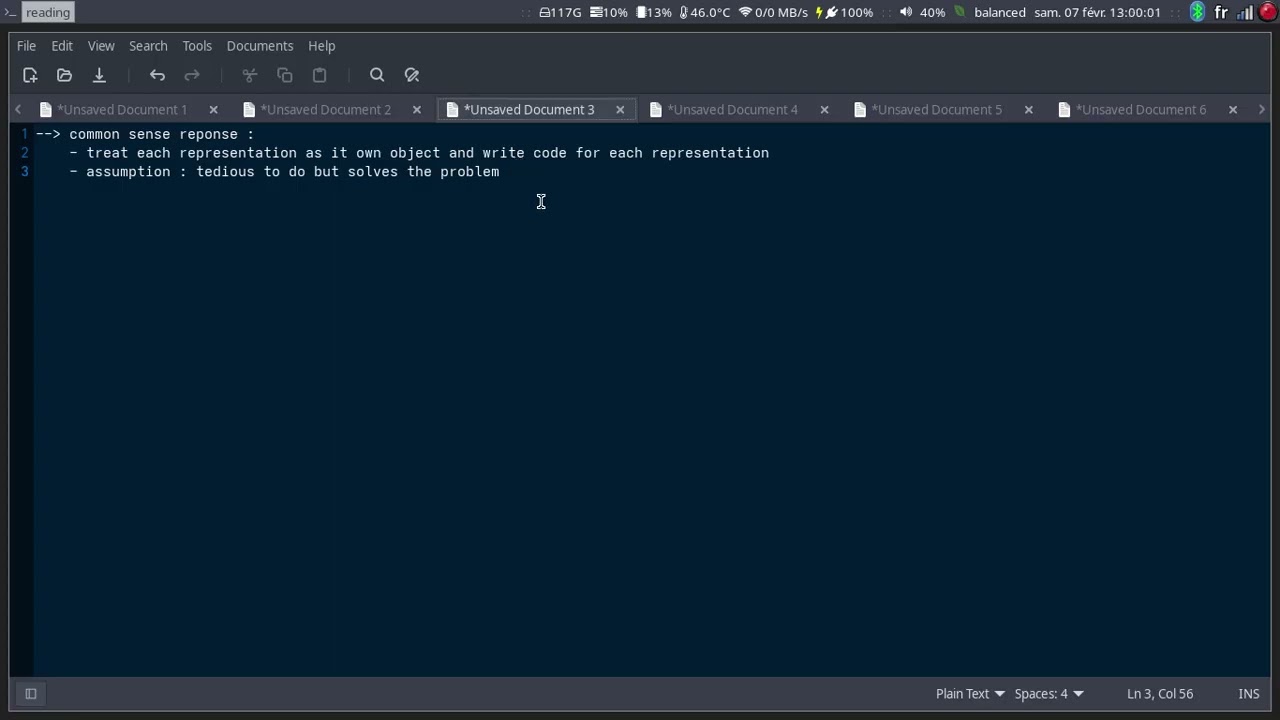Save the document using the download-arrow icon
The image size is (1280, 720).
point(99,75)
